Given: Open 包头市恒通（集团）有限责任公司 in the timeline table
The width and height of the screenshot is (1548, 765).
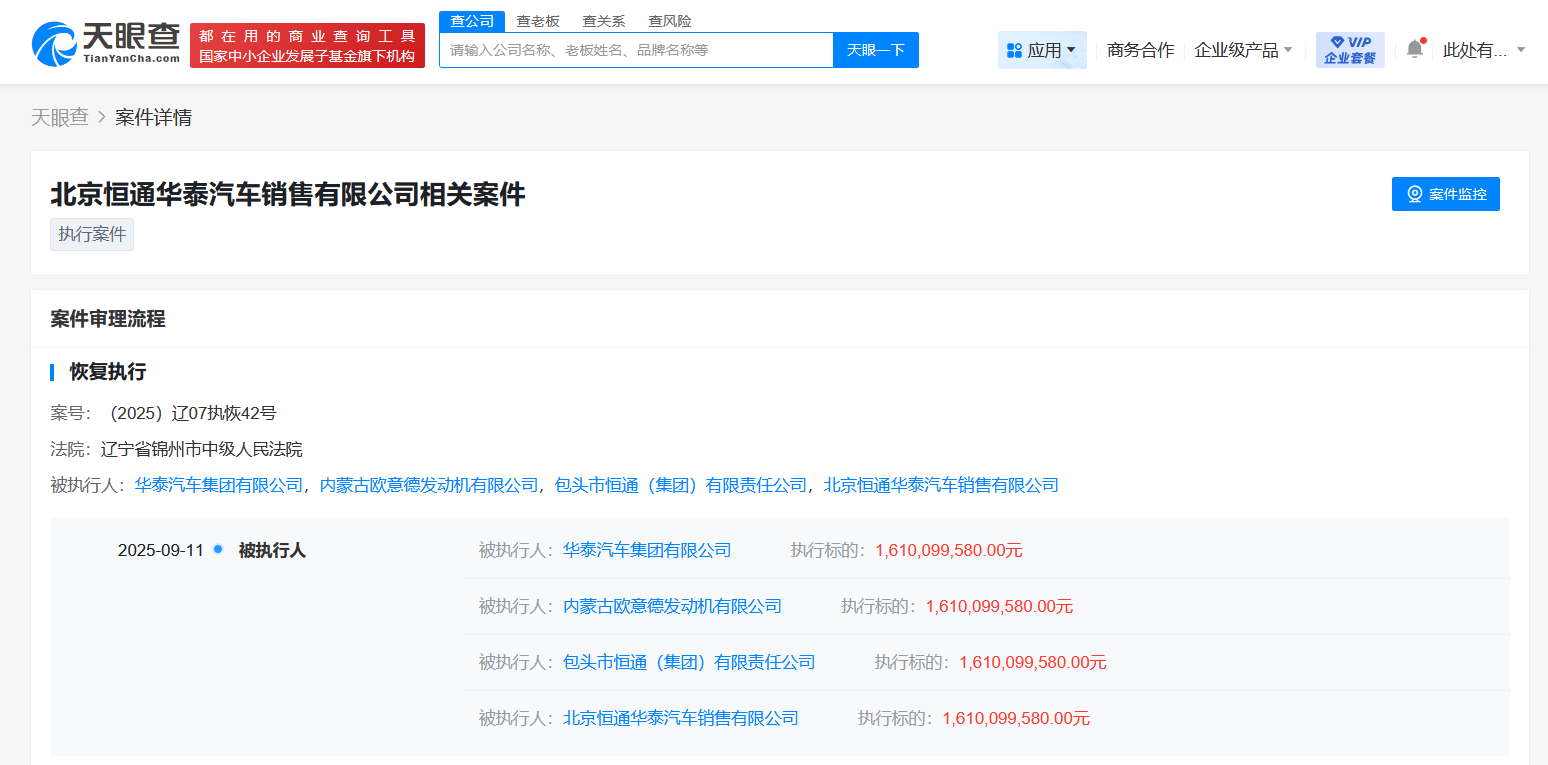Looking at the screenshot, I should (689, 662).
